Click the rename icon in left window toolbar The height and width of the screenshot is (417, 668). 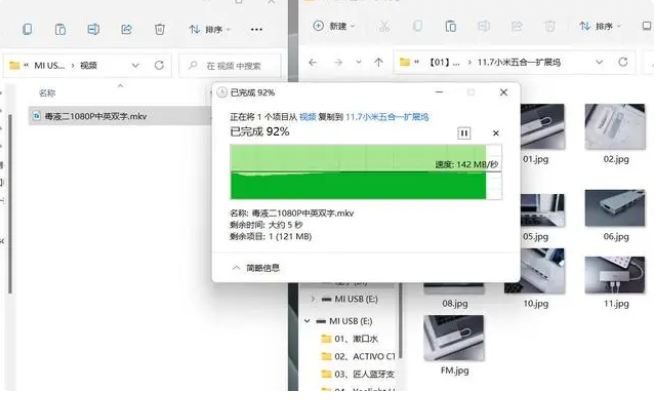tap(93, 29)
